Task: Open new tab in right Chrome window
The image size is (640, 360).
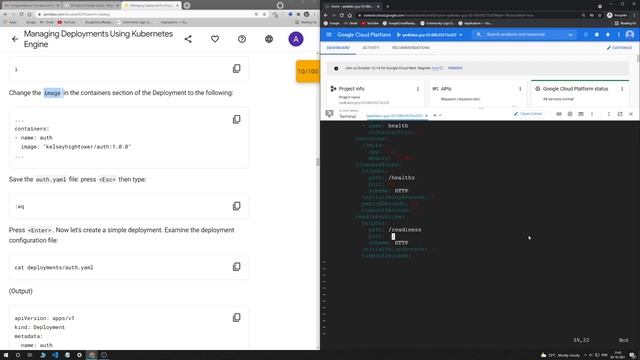Action: tap(387, 6)
